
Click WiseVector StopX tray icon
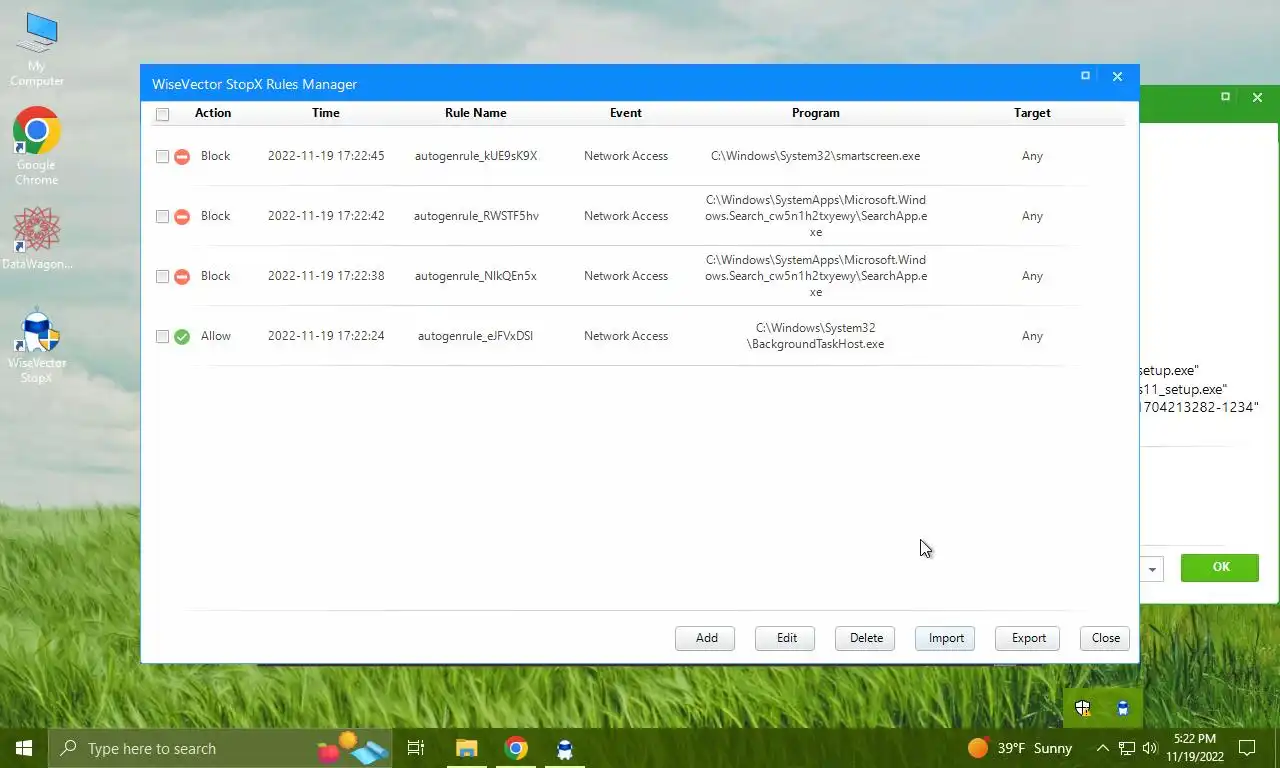(x=1123, y=708)
